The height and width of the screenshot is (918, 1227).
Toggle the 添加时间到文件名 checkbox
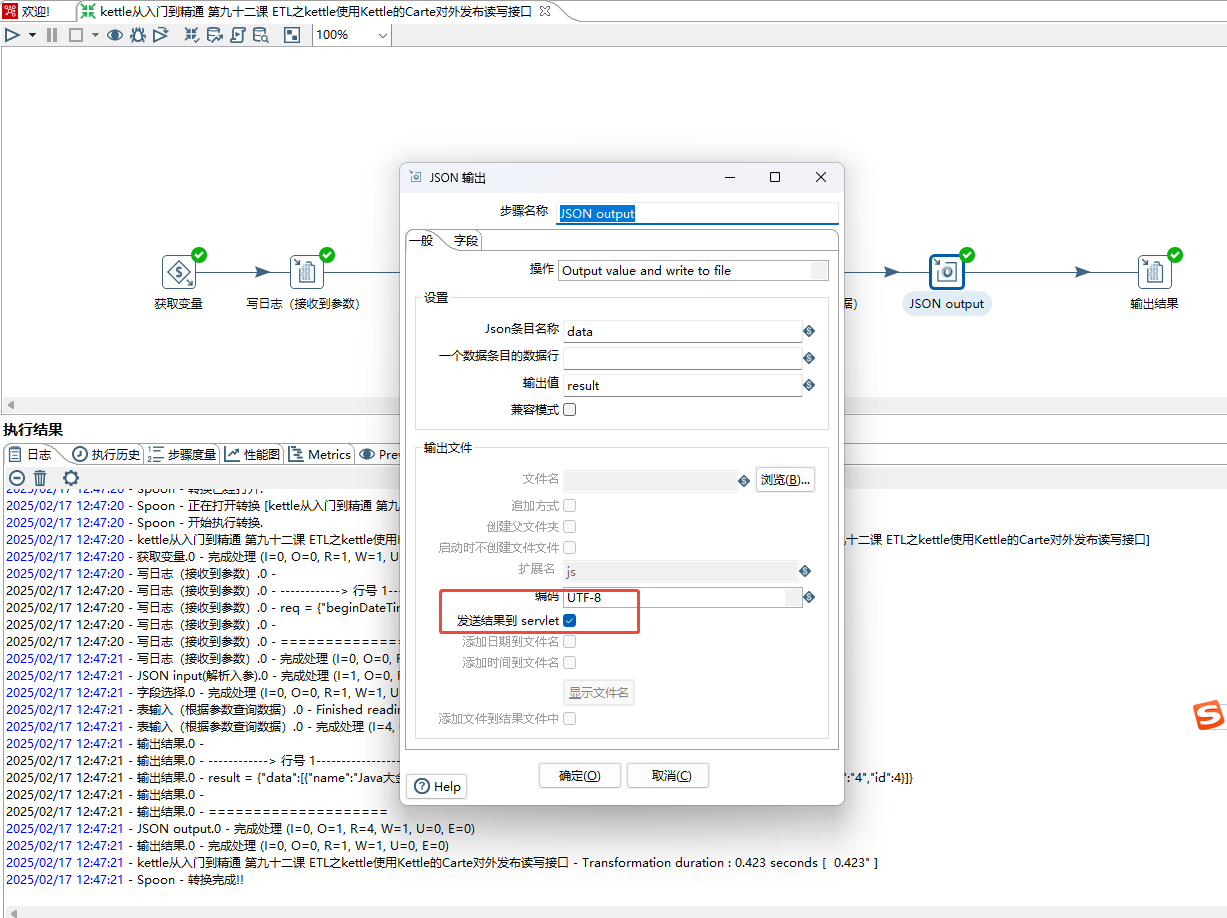570,662
